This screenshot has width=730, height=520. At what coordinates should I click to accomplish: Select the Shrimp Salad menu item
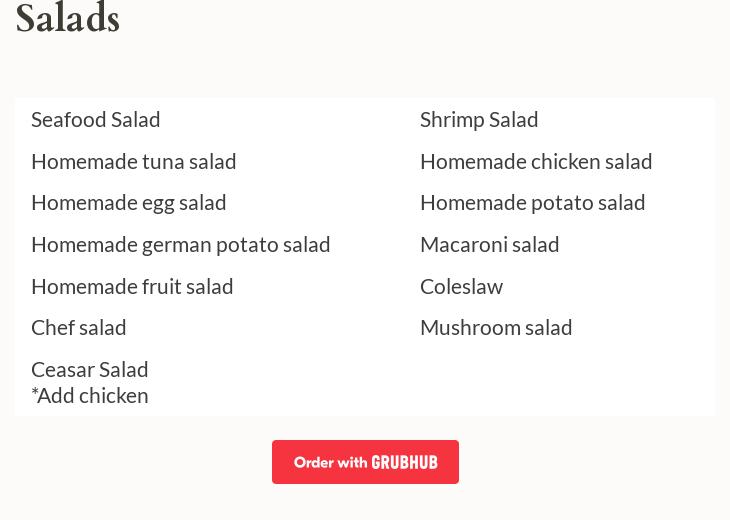(478, 119)
